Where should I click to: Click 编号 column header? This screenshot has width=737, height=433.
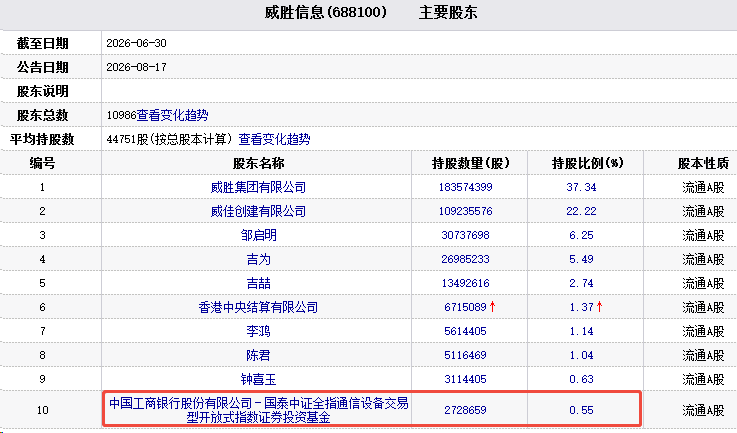click(42, 163)
